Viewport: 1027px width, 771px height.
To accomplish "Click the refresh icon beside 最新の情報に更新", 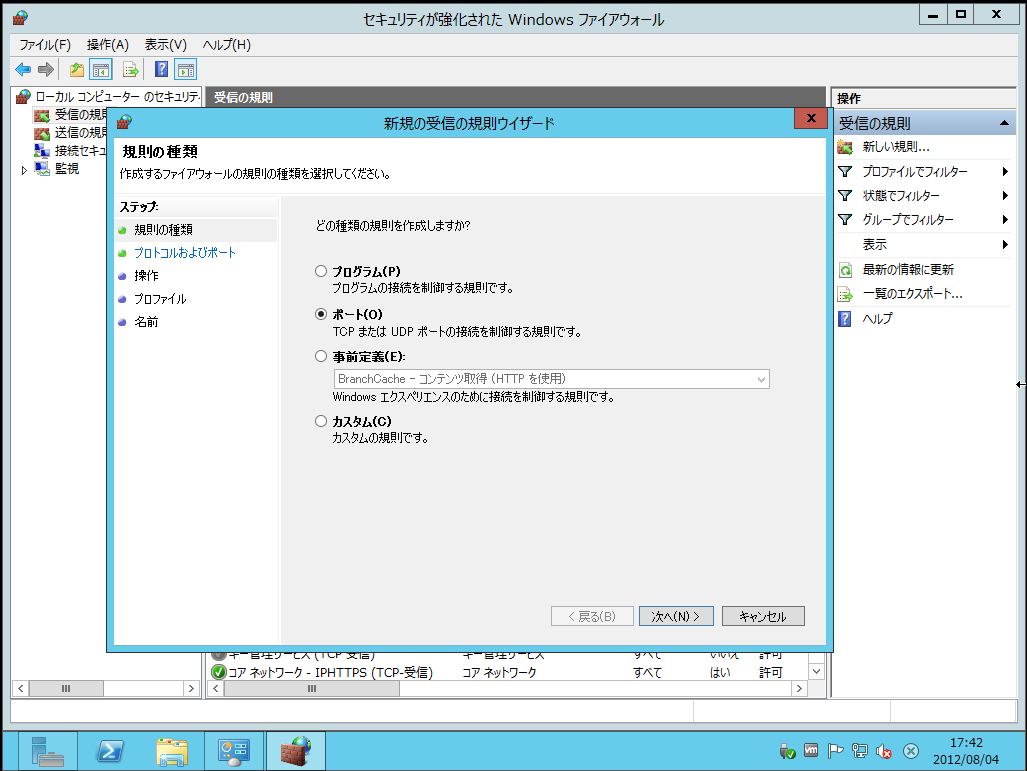I will click(845, 270).
